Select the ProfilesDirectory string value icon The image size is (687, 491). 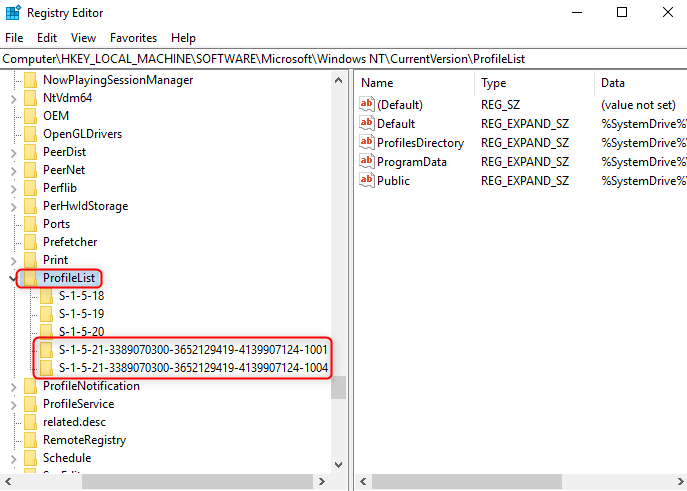click(367, 143)
